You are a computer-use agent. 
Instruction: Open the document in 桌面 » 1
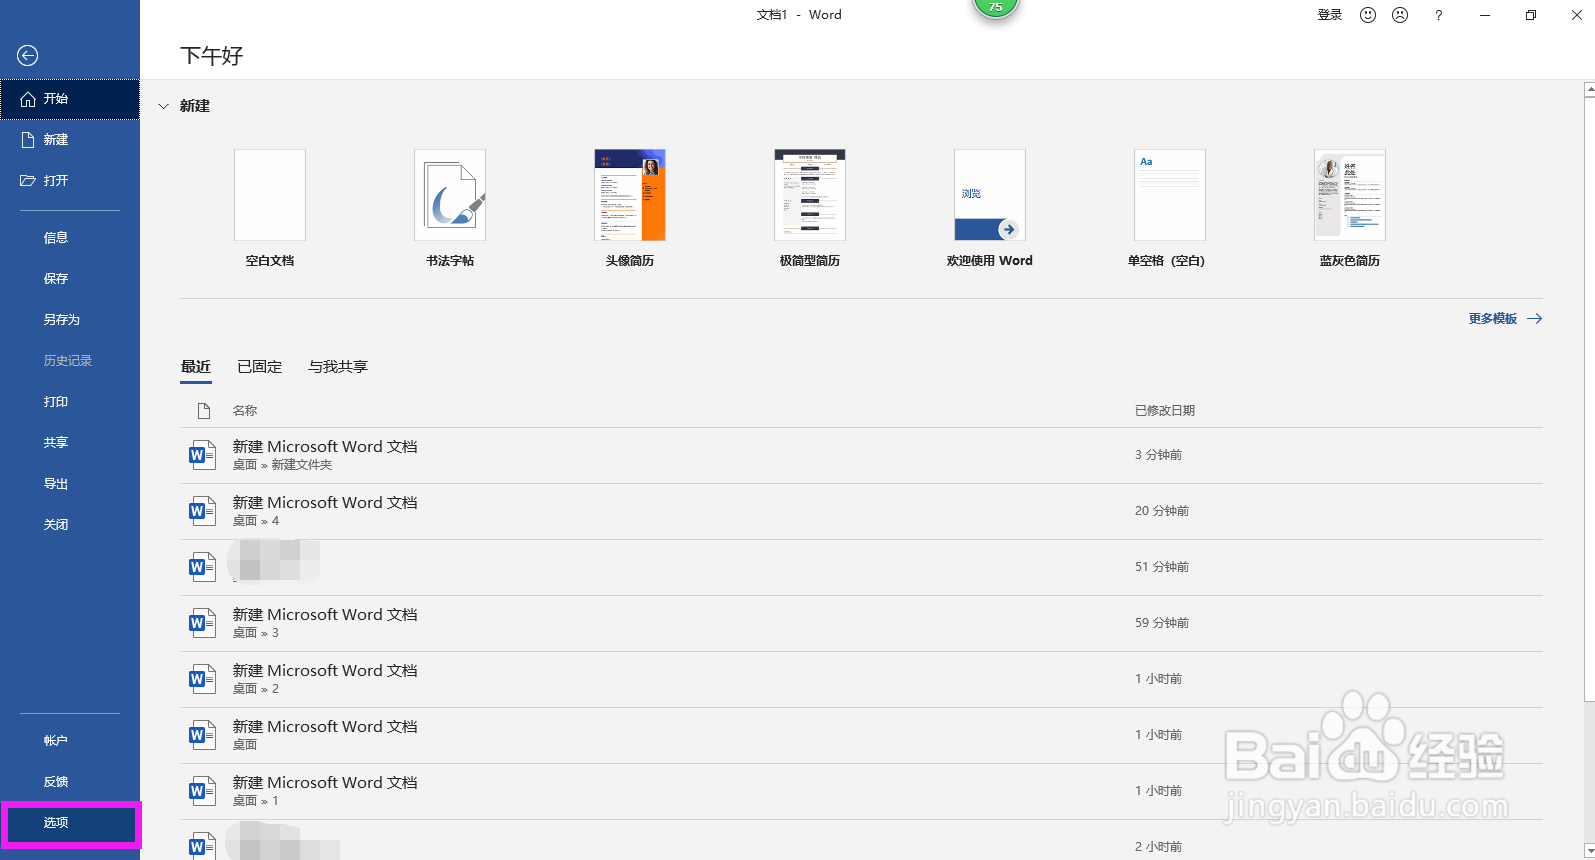[x=861, y=792]
